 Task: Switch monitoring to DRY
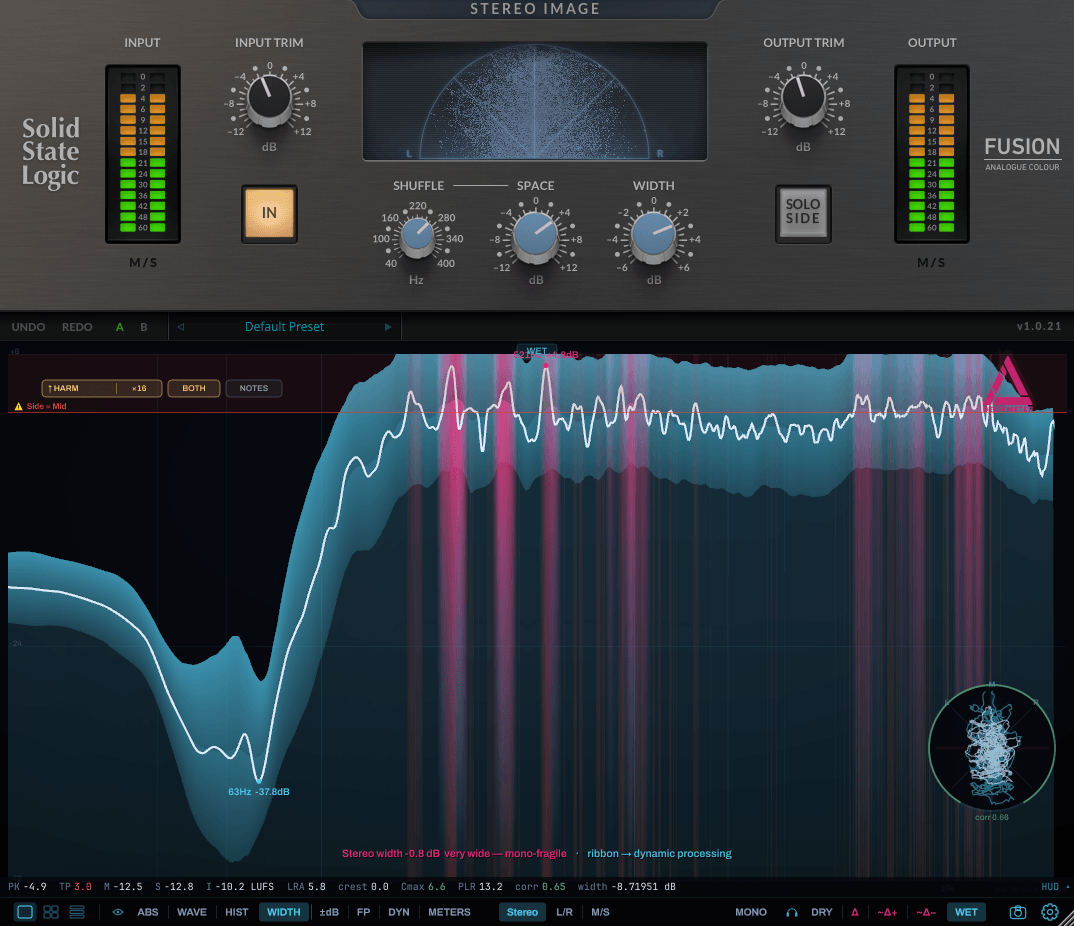coord(821,912)
